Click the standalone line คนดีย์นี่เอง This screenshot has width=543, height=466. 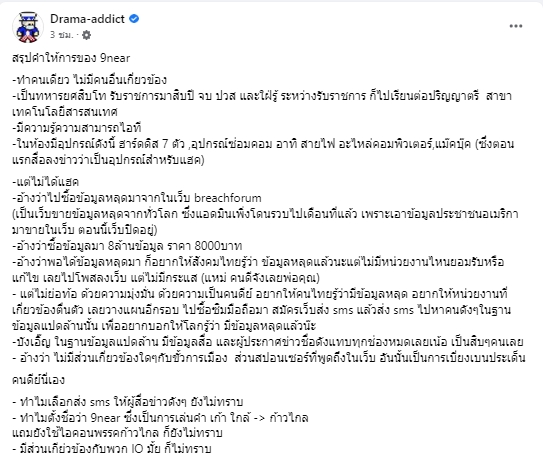click(38, 380)
